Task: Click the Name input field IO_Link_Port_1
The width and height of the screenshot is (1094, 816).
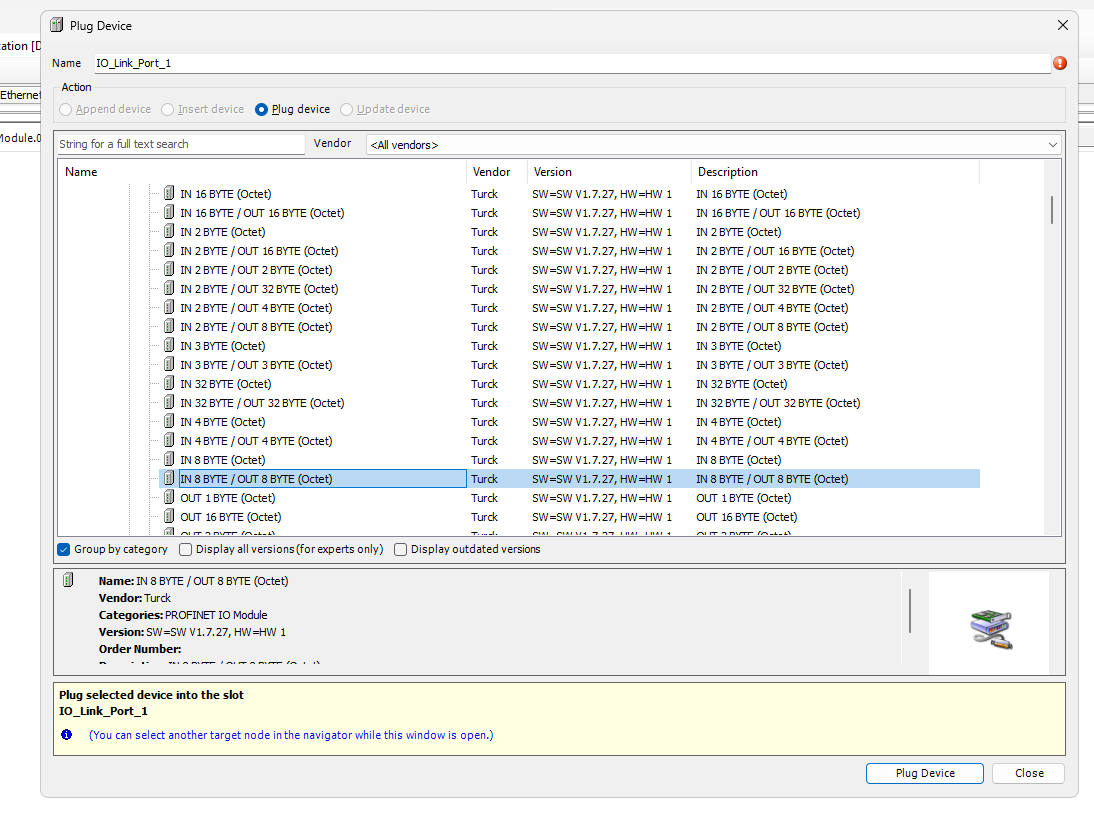Action: point(572,63)
